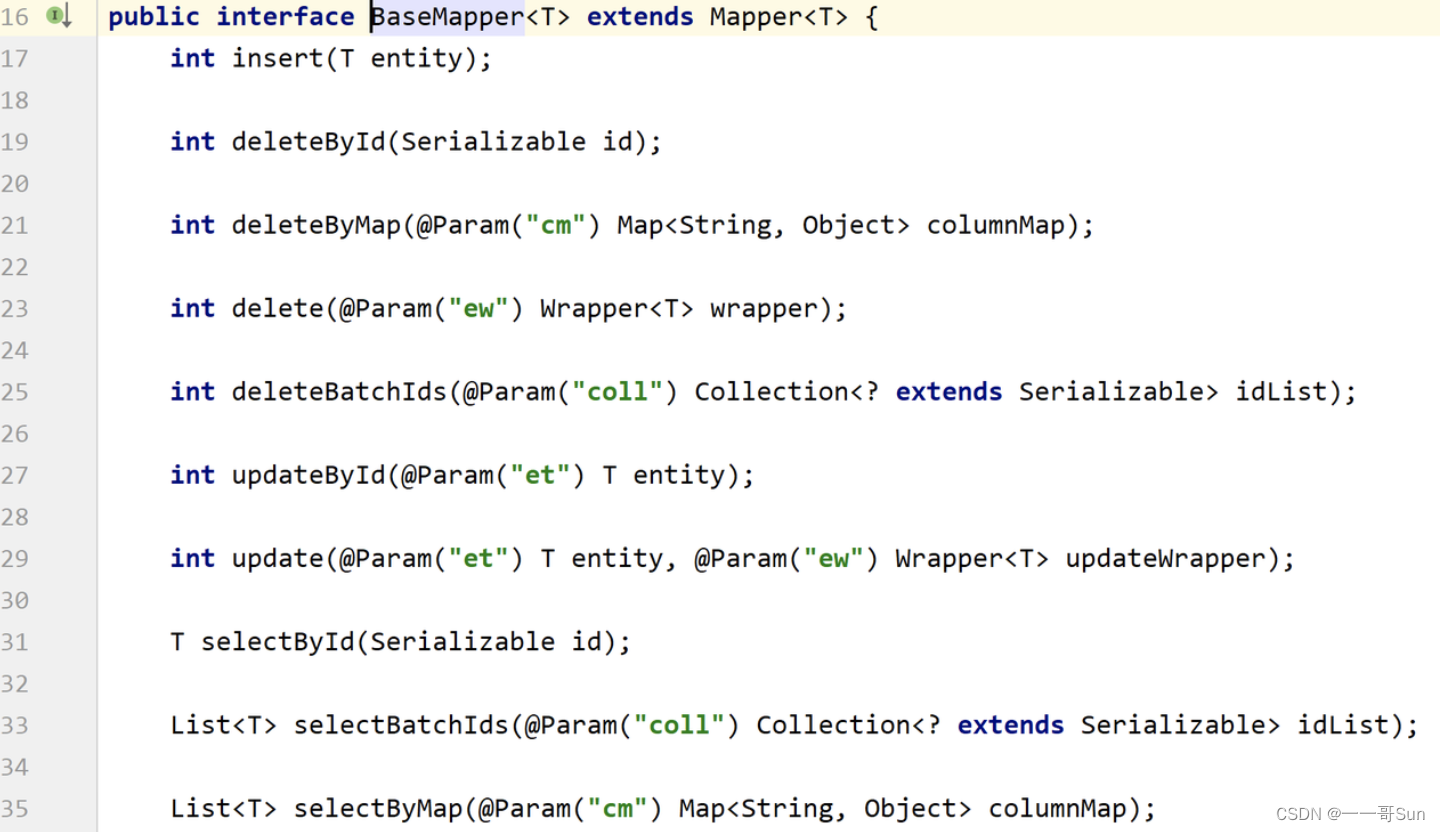Click Serializable type on line 19
The height and width of the screenshot is (832, 1440).
(494, 142)
